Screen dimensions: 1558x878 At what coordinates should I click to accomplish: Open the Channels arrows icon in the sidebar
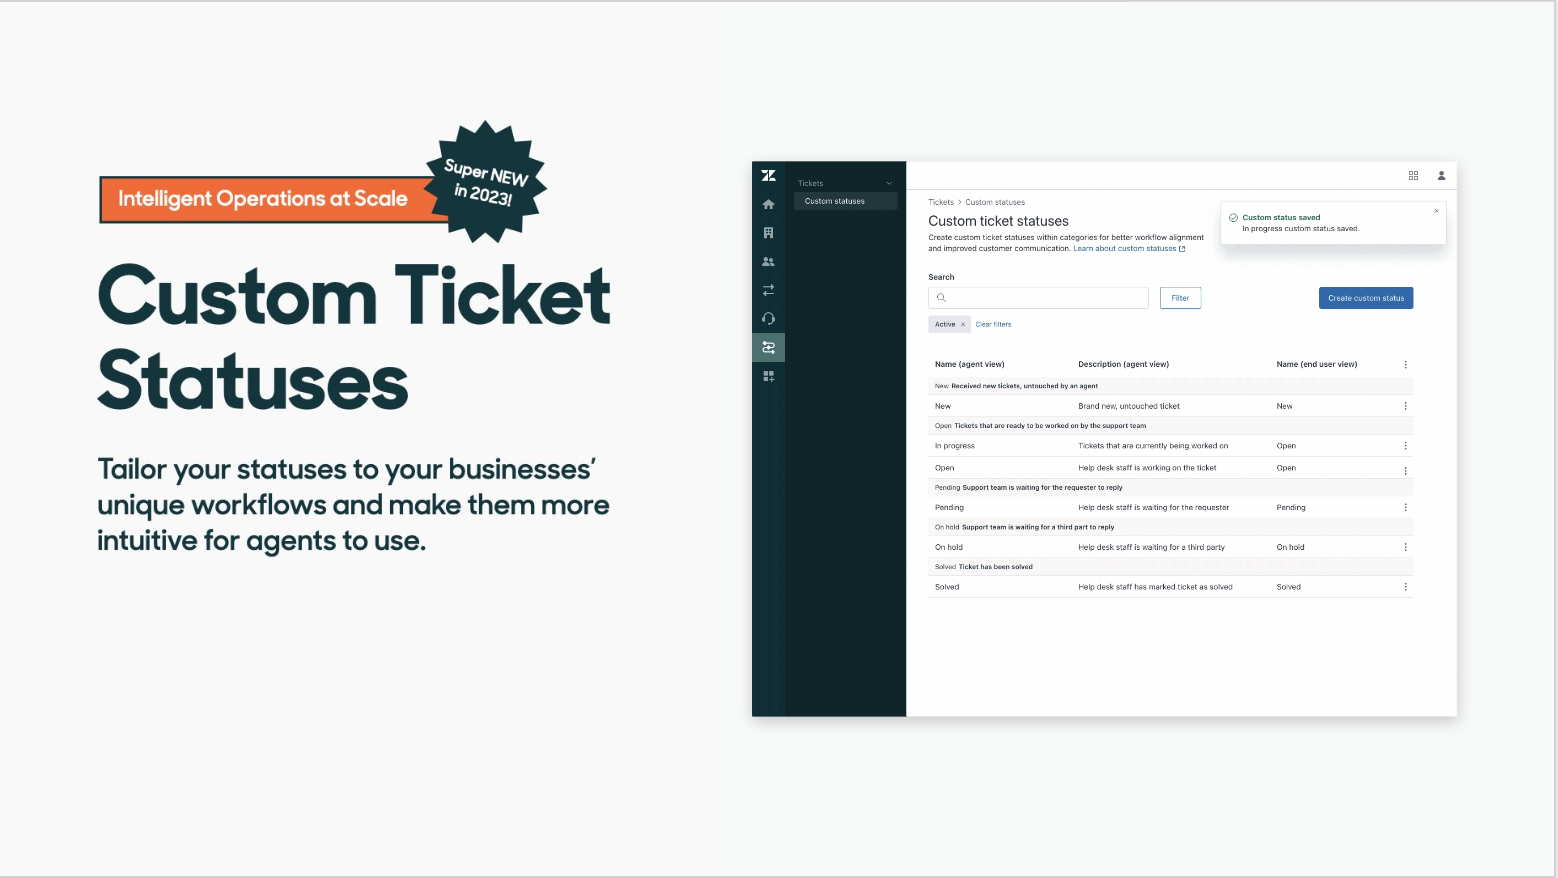coord(768,290)
